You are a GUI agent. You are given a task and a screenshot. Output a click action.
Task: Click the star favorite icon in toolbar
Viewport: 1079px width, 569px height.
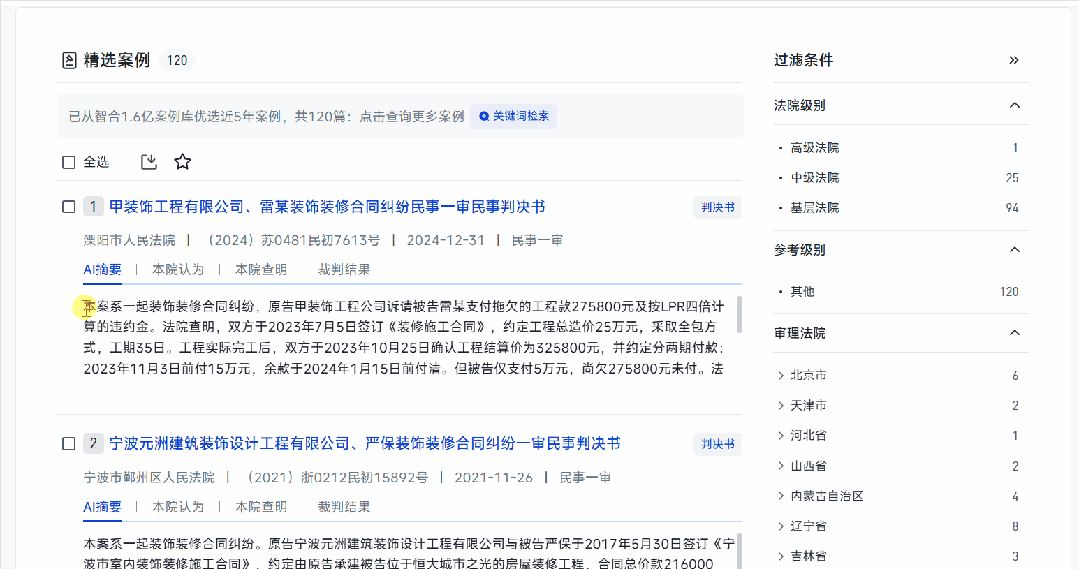pyautogui.click(x=182, y=162)
